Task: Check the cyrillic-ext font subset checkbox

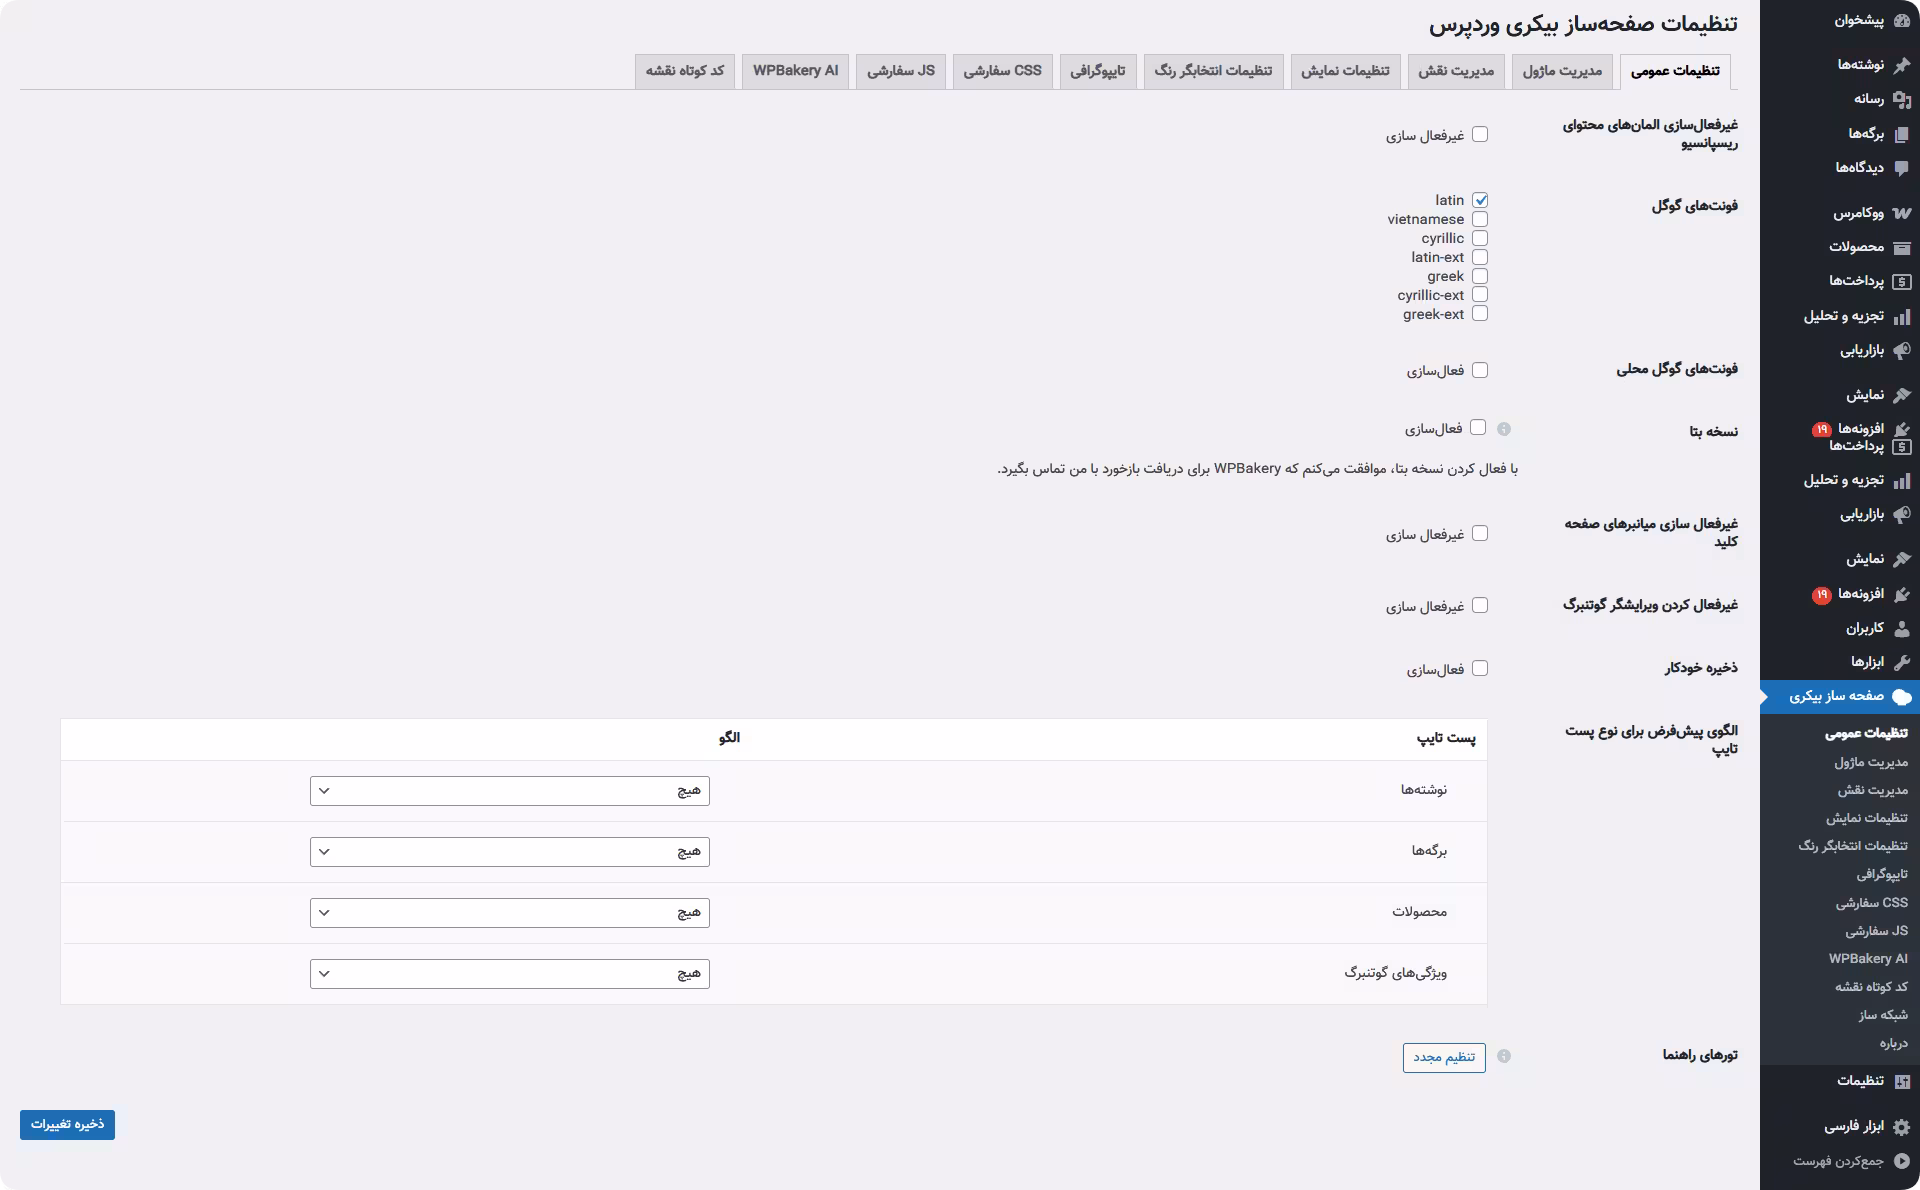Action: pos(1480,294)
